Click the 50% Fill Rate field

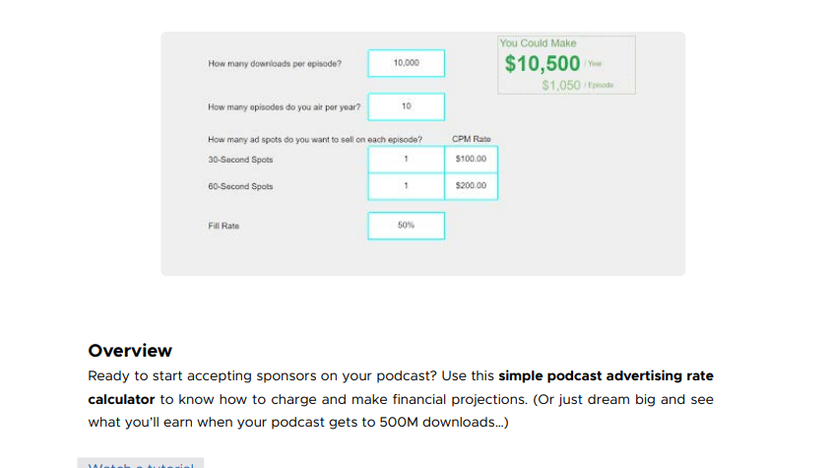tap(406, 226)
